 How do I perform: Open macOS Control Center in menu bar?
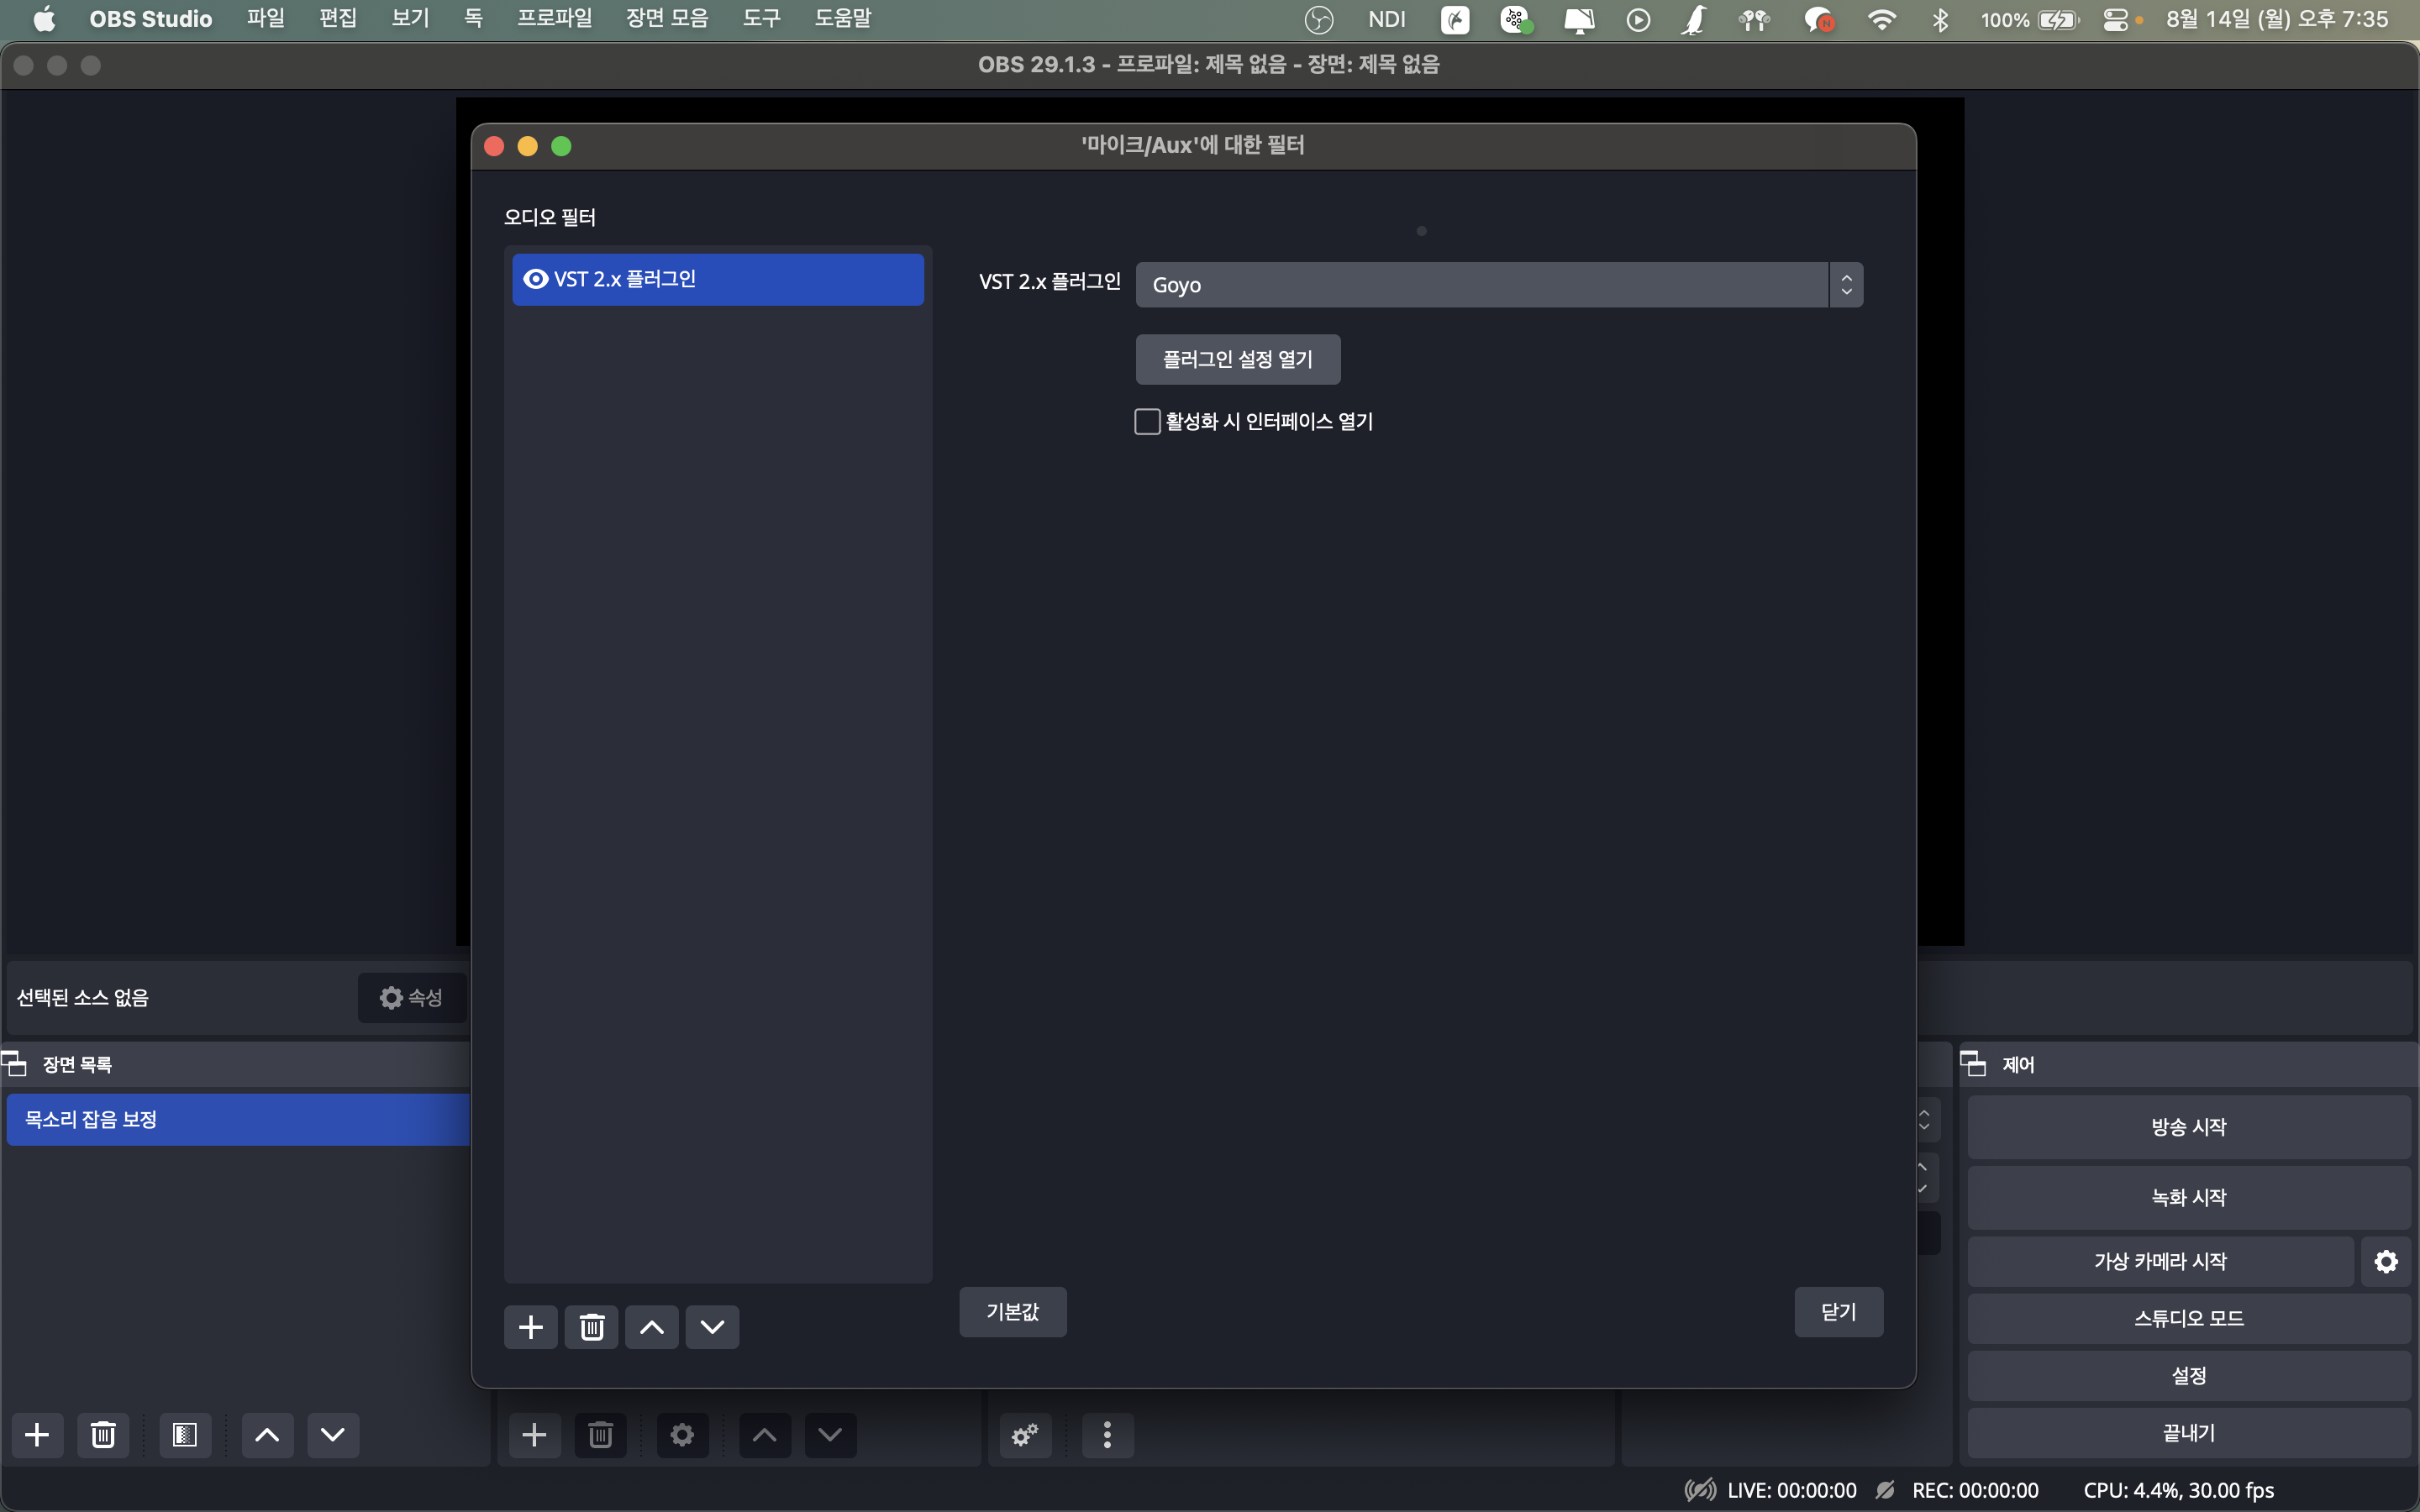[2115, 19]
